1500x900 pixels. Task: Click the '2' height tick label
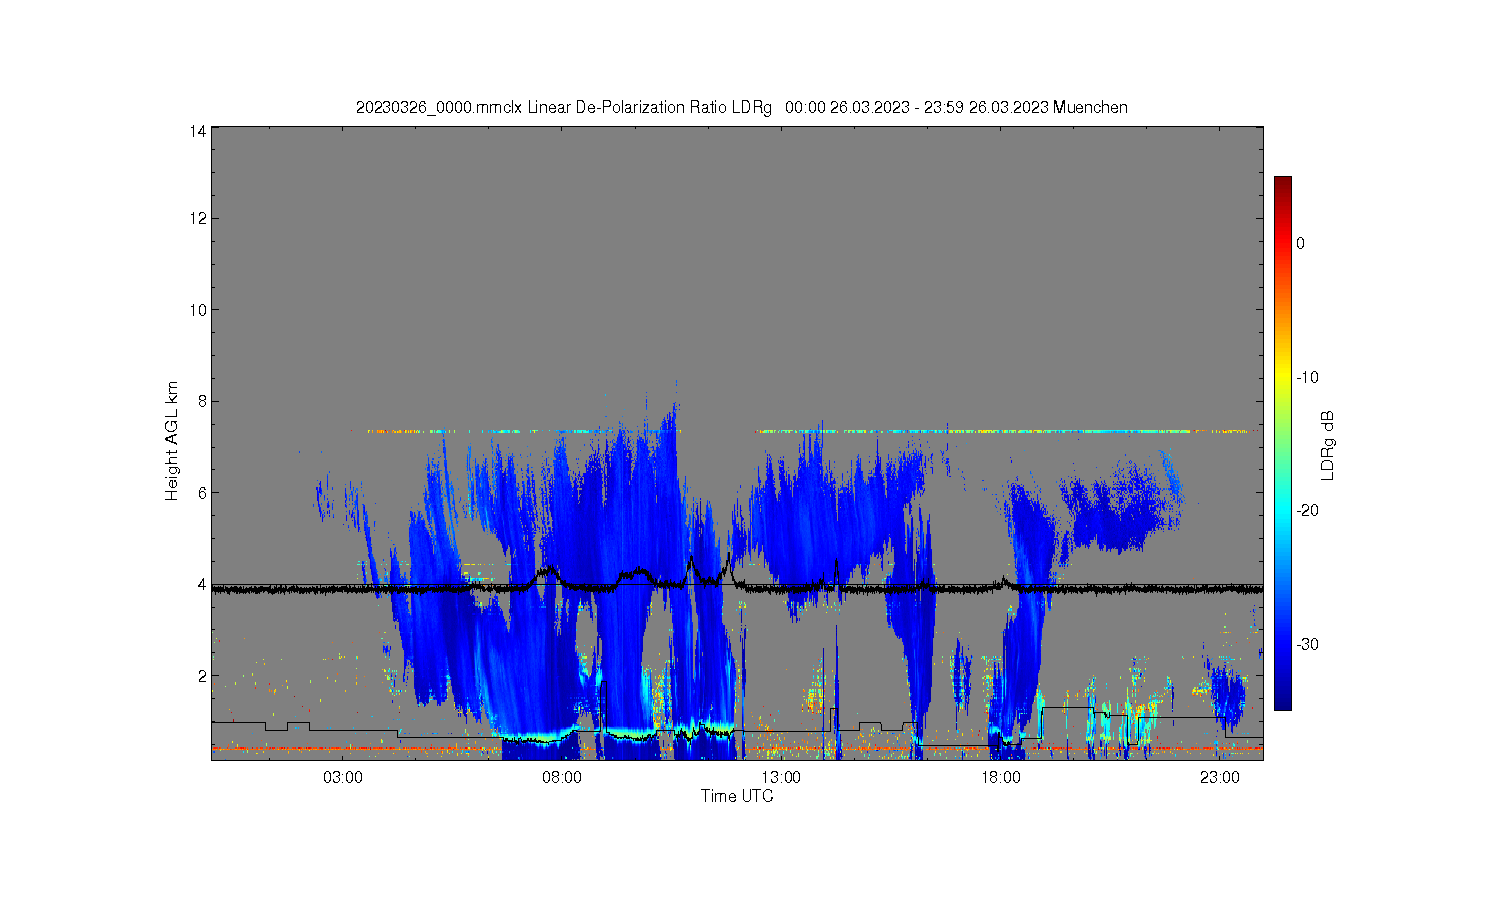point(203,676)
